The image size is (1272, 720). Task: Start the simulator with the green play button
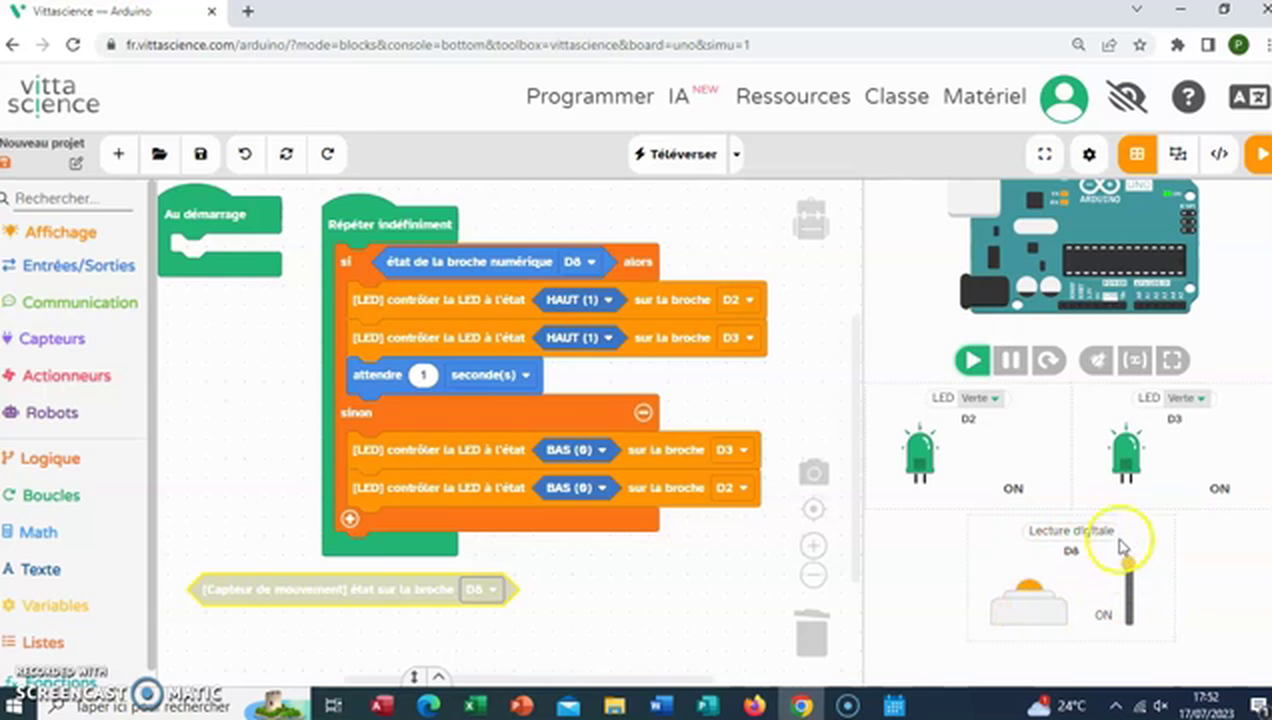(971, 360)
